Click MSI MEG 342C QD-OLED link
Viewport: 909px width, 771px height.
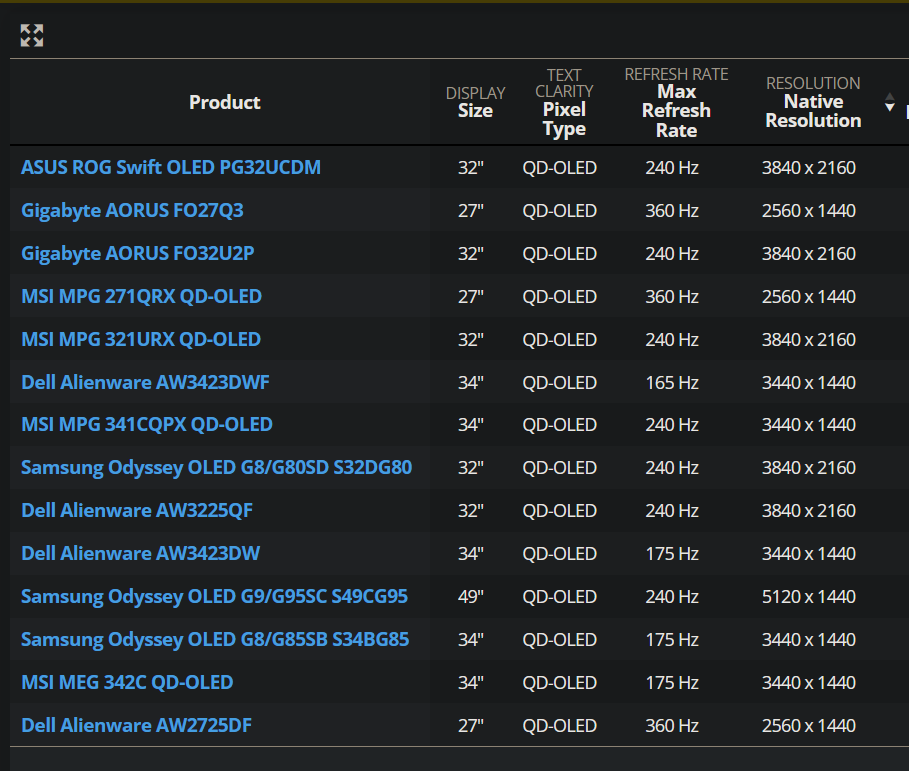click(127, 682)
